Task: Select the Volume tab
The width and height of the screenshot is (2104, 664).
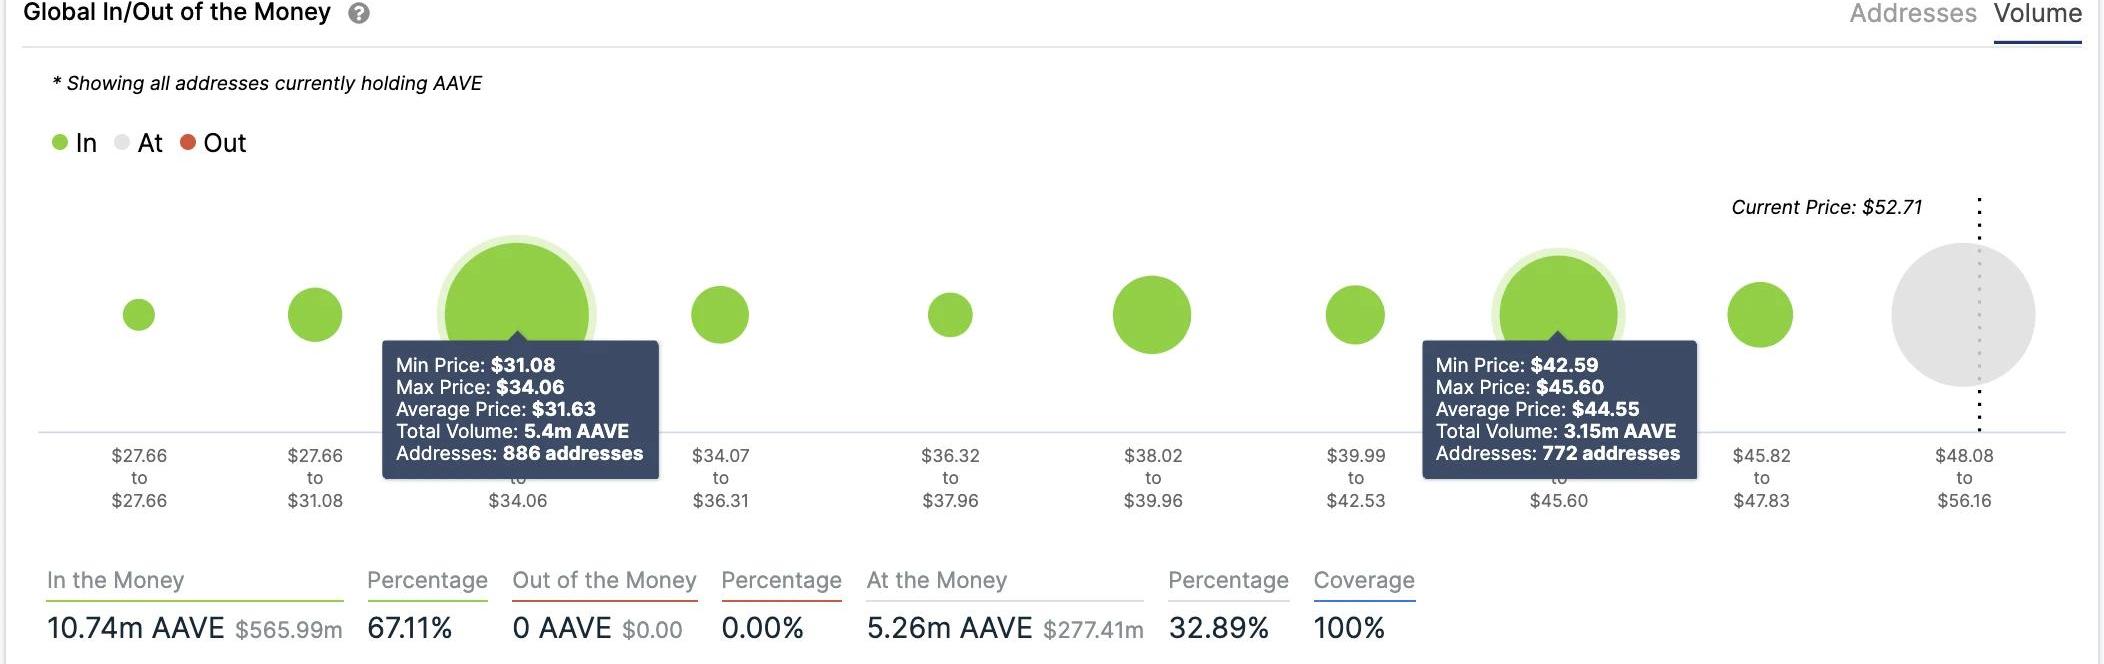Action: click(2037, 14)
